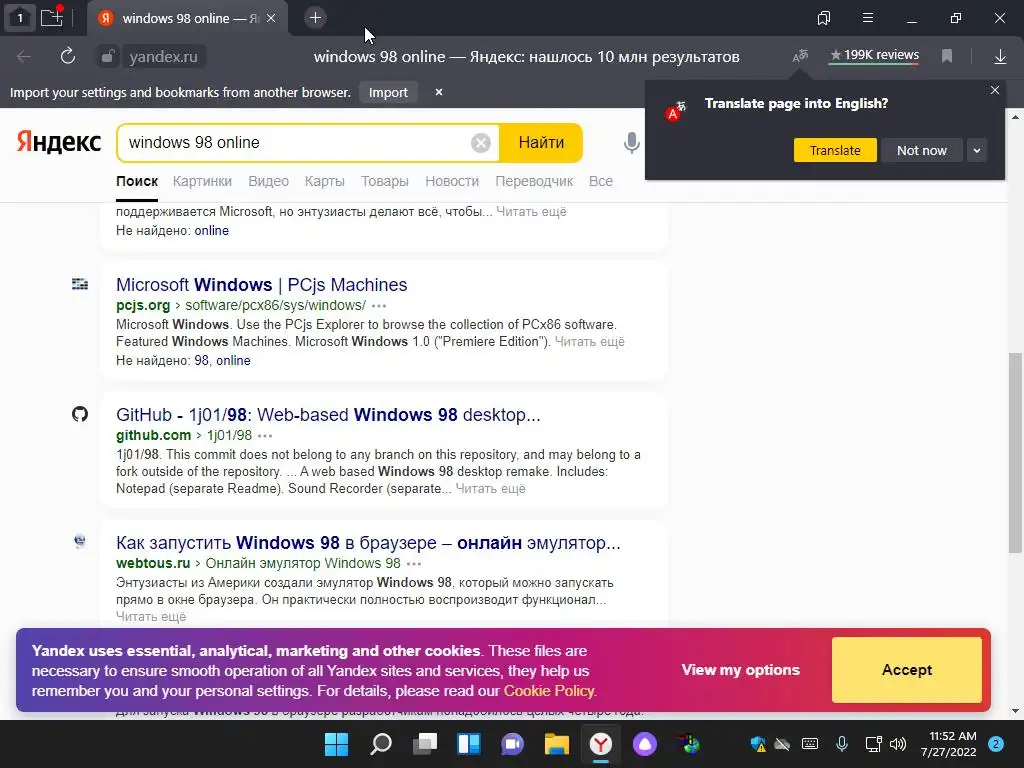1024x768 pixels.
Task: Reload the page
Action: coord(68,56)
